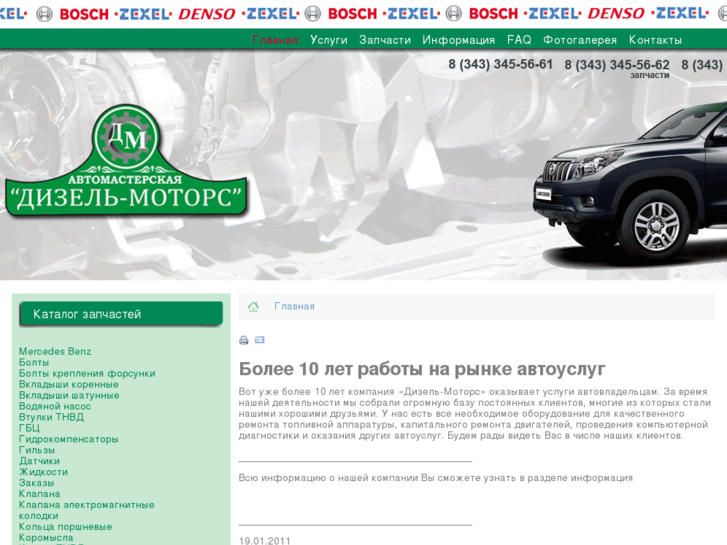
Task: Click the date 19.01.2011
Action: (264, 541)
